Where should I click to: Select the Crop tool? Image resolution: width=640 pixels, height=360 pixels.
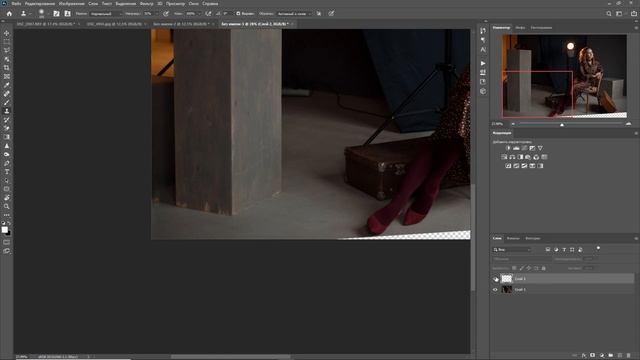pyautogui.click(x=7, y=68)
